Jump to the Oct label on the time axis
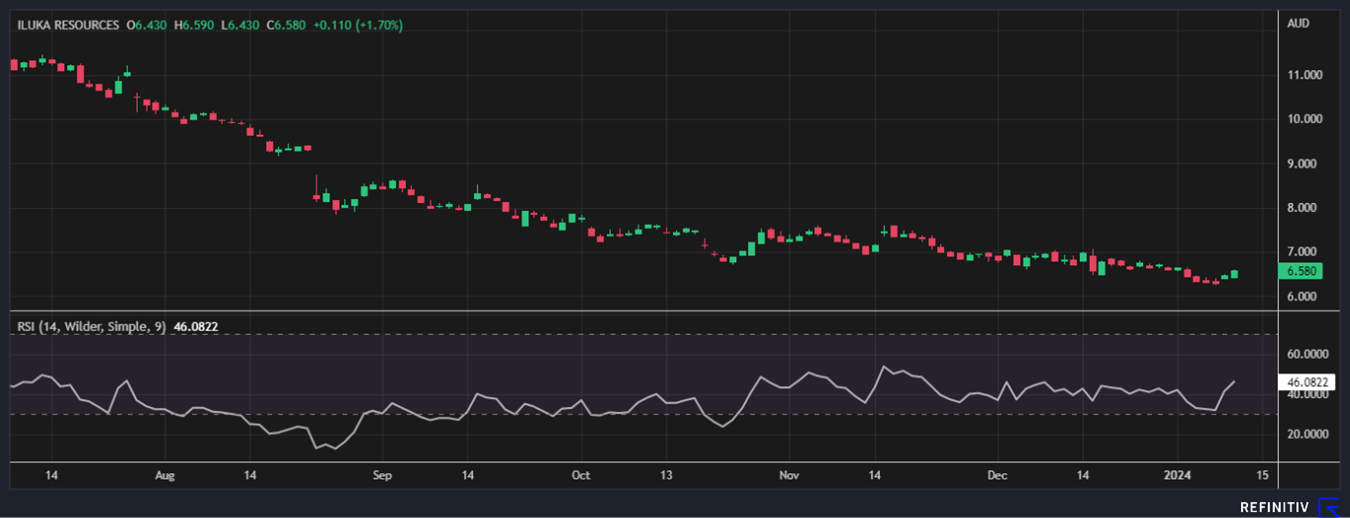Viewport: 1350px width, 518px height. (581, 475)
